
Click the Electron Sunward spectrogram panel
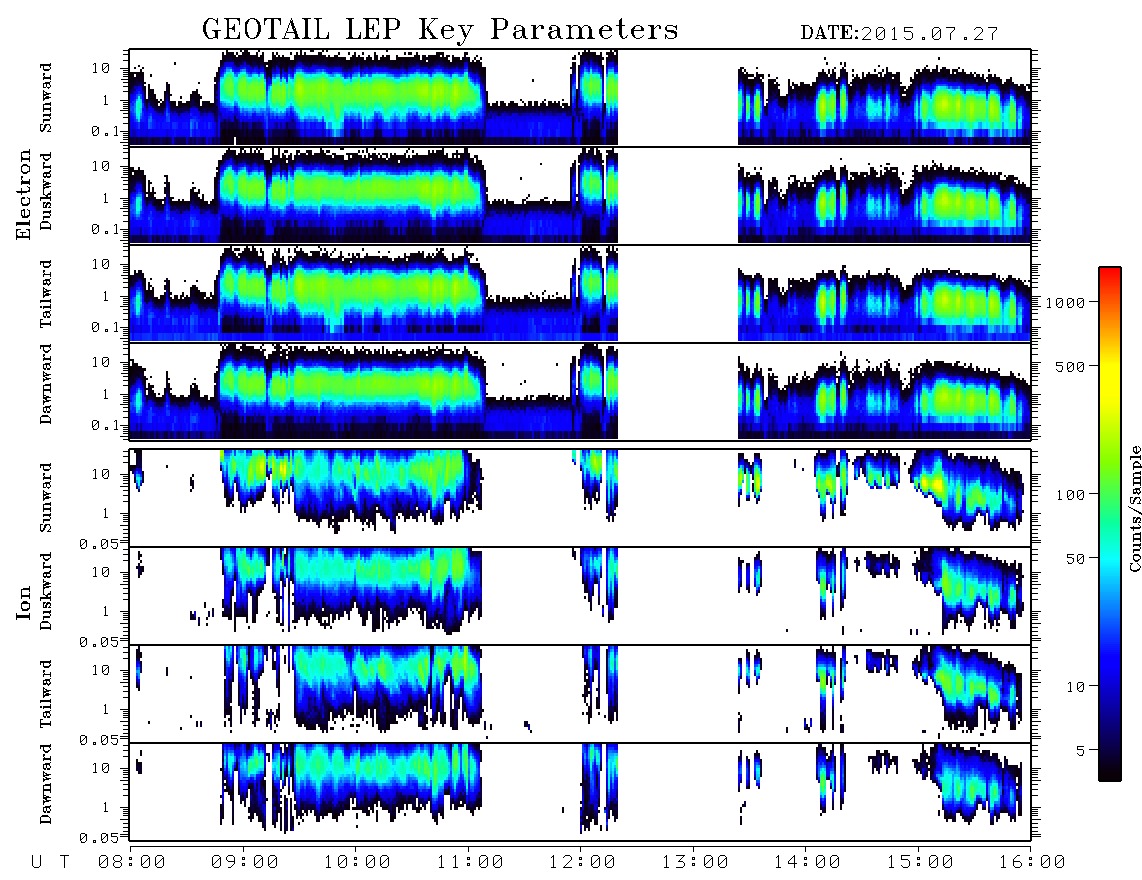580,98
